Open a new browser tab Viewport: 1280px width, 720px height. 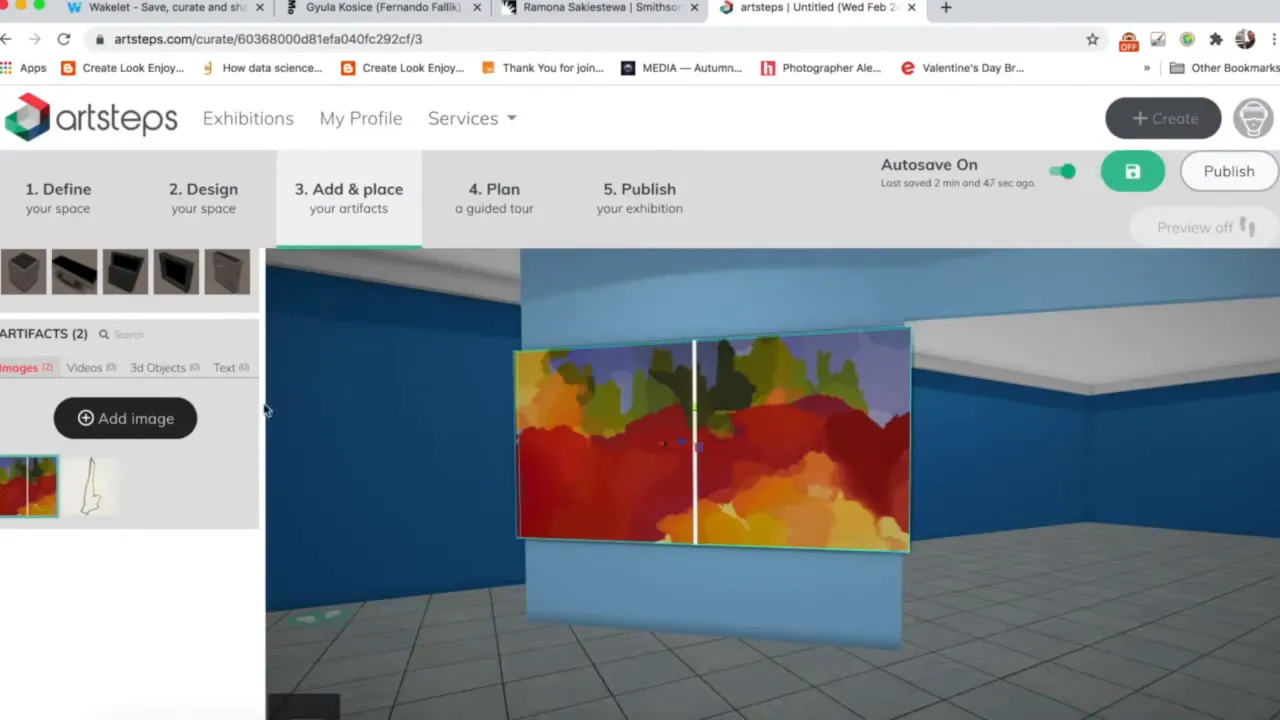click(x=946, y=8)
